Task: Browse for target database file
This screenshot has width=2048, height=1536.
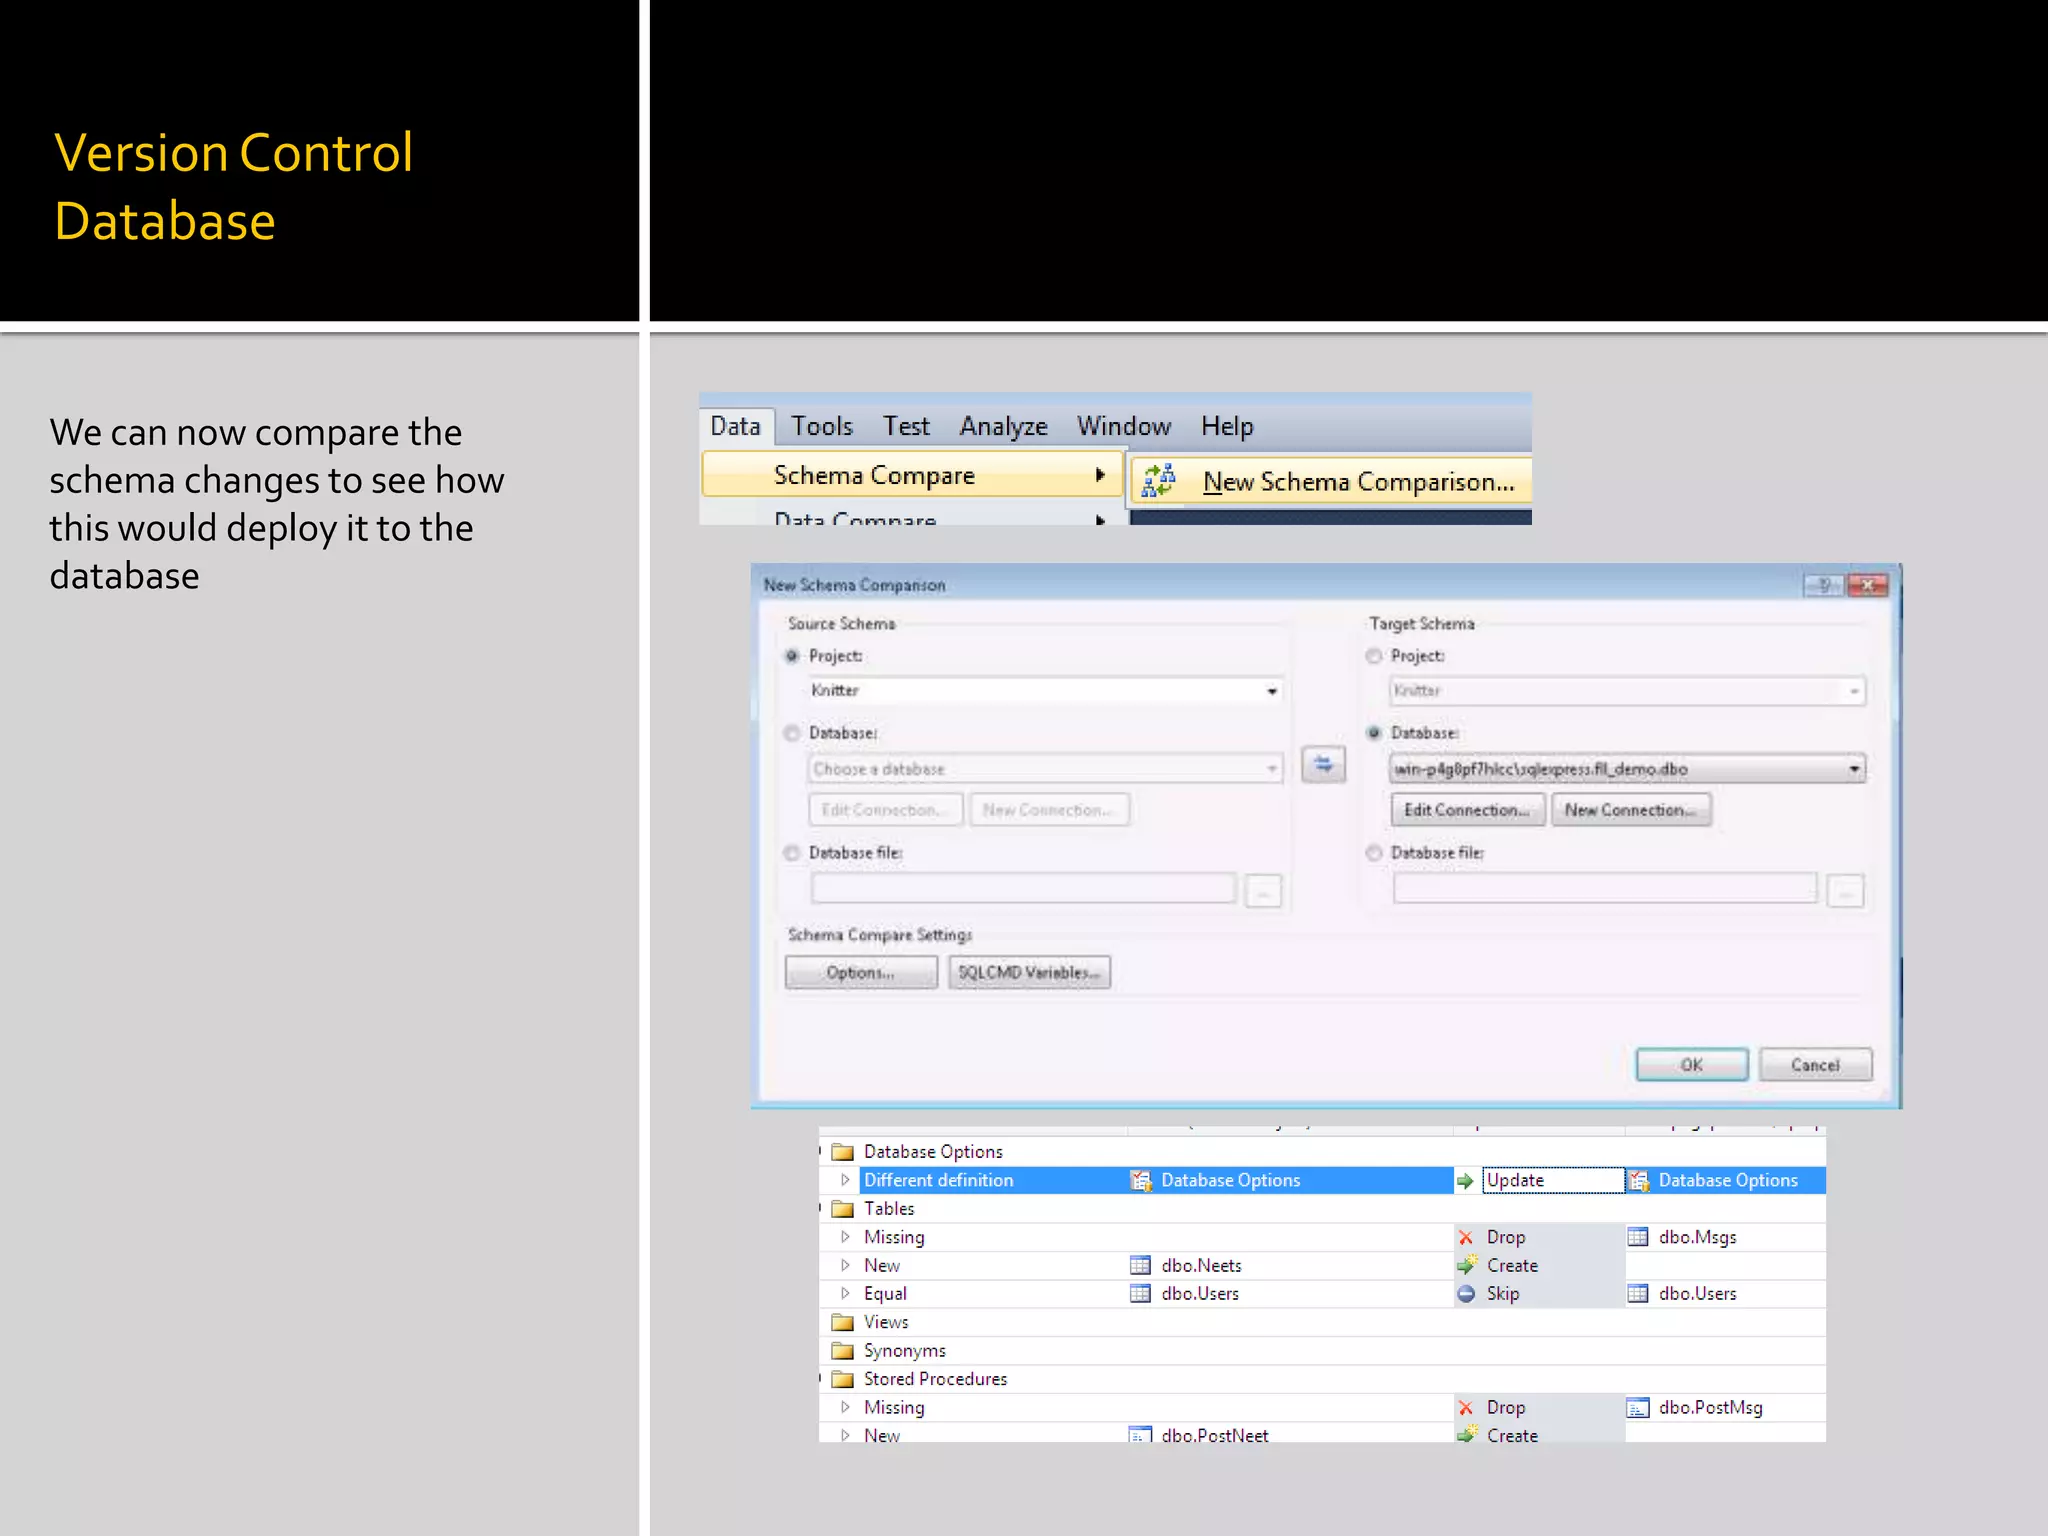Action: [x=1845, y=891]
